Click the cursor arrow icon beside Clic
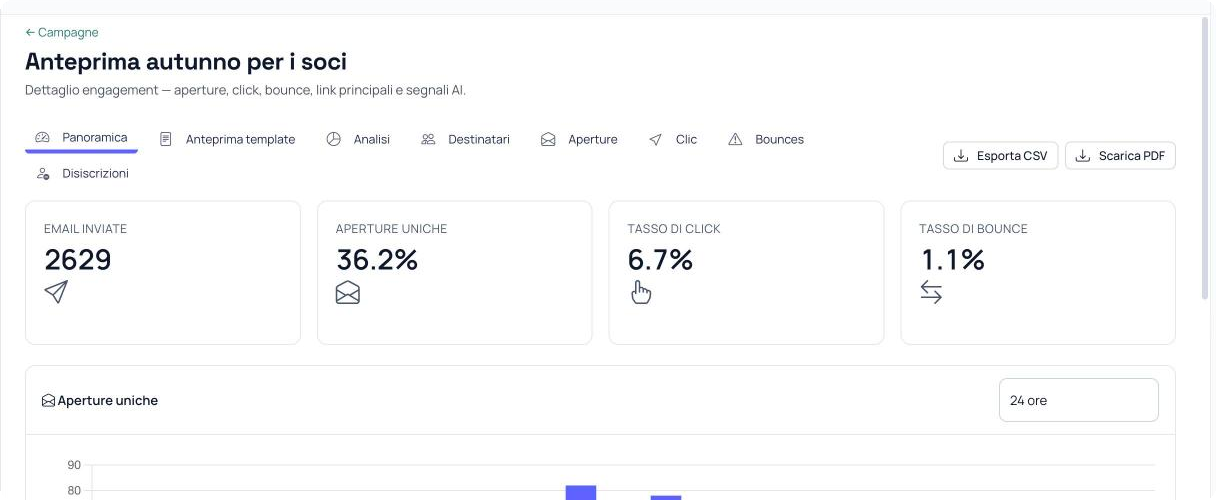Viewport: 1216px width, 500px height. coord(656,140)
